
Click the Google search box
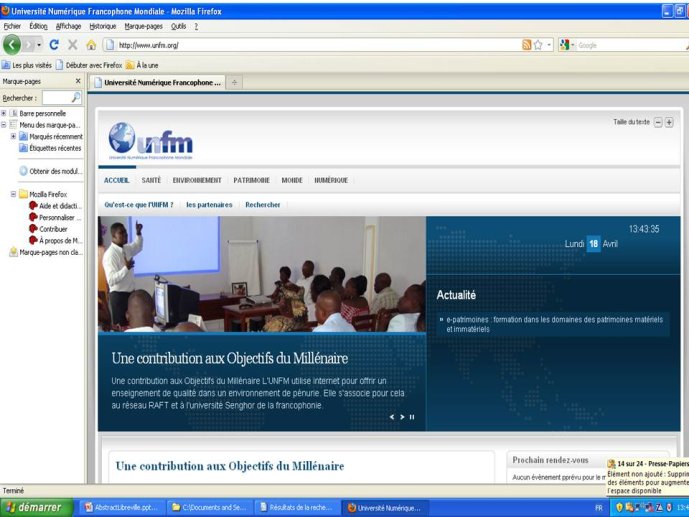tap(631, 45)
